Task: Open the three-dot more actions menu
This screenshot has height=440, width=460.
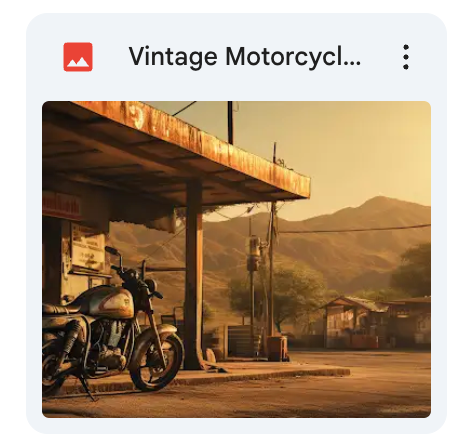Action: pyautogui.click(x=406, y=57)
